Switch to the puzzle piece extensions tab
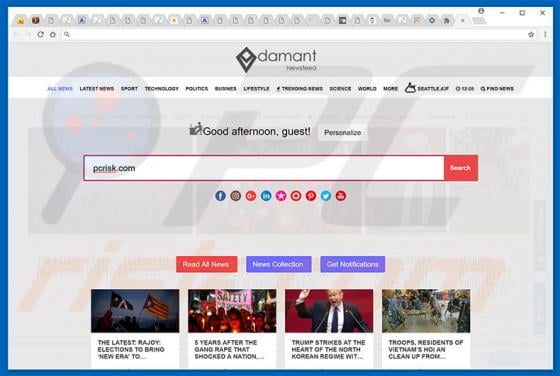This screenshot has height=376, width=560. tap(446, 21)
